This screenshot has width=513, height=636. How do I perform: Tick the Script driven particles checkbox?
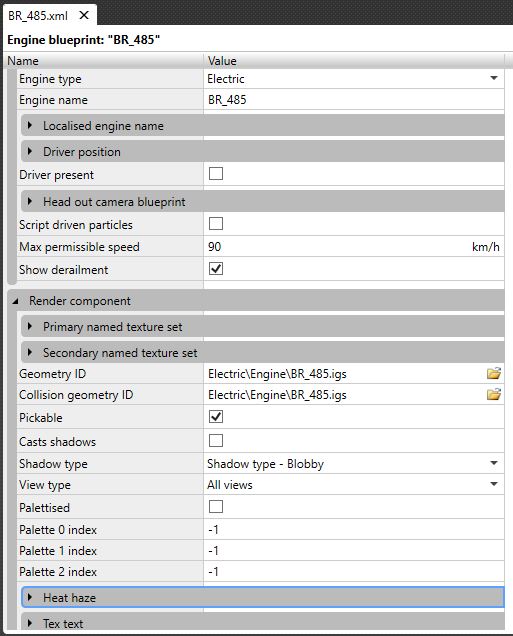(x=216, y=223)
